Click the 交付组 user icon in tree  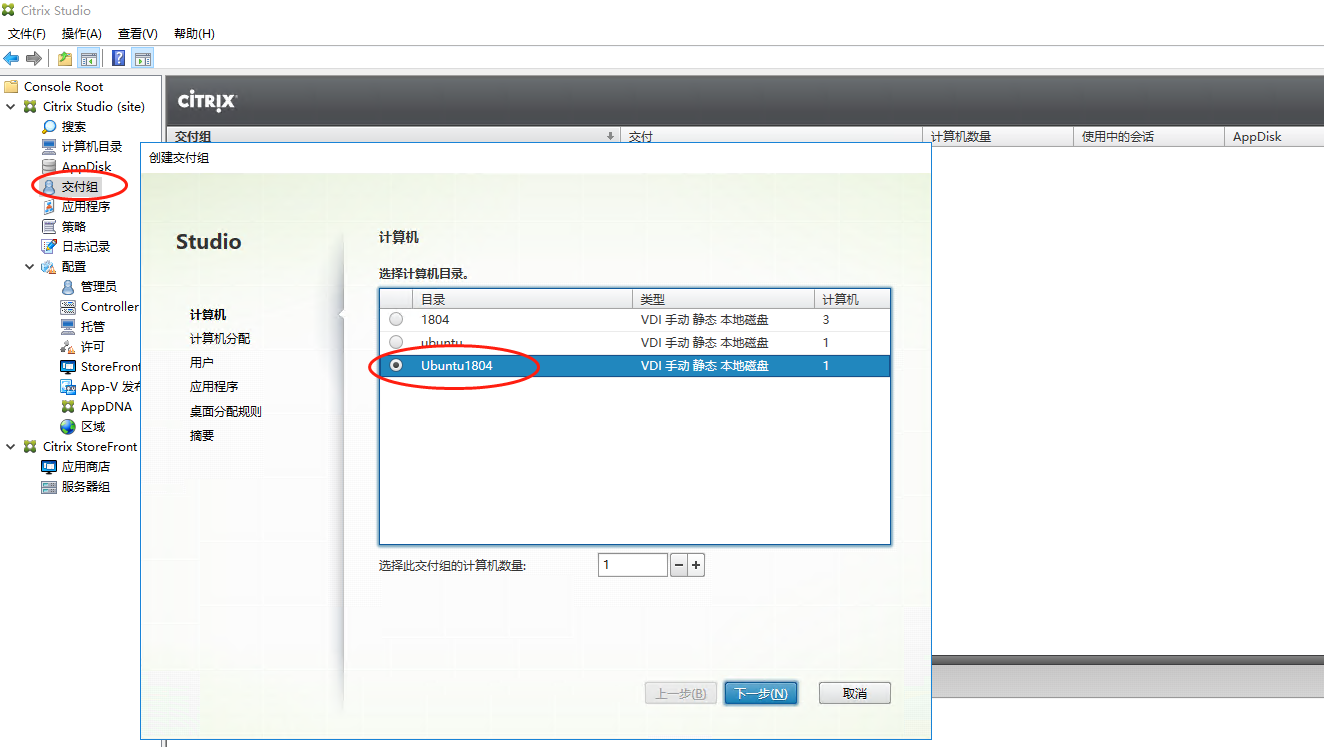coord(49,186)
